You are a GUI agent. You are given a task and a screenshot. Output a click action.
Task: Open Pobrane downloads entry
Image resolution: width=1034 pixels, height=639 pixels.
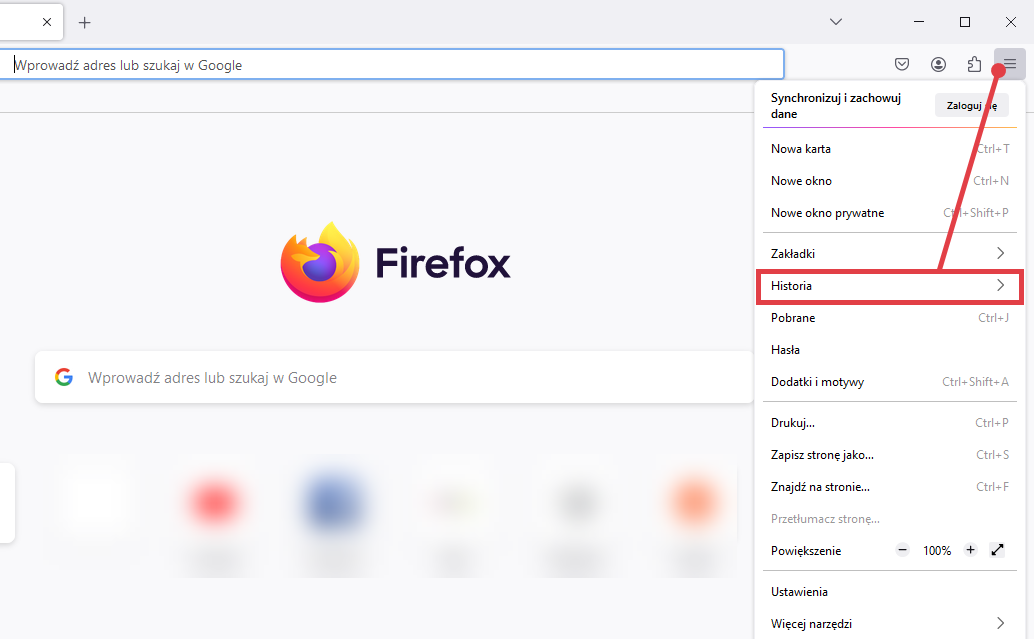point(890,318)
